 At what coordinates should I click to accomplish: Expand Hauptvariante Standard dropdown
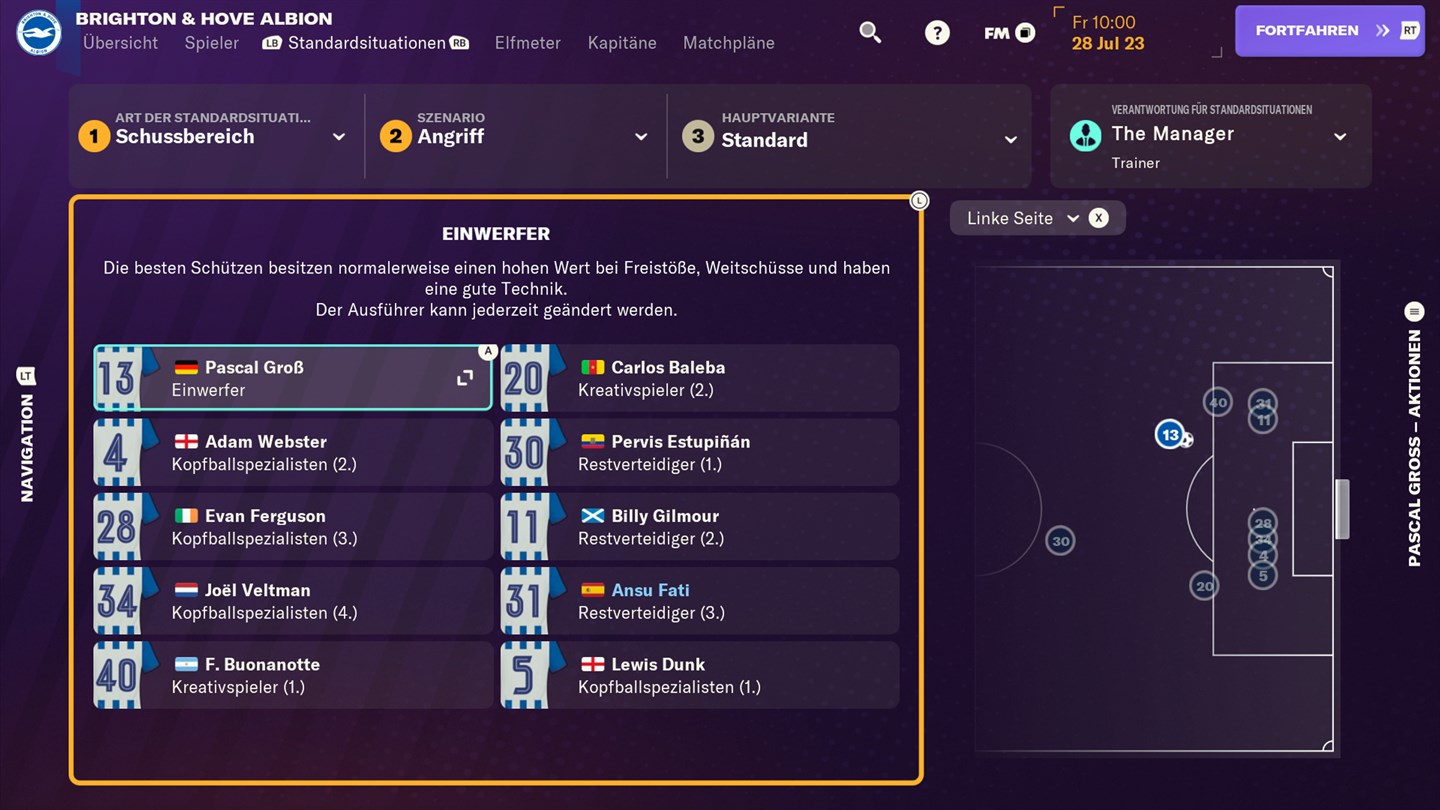[1010, 140]
